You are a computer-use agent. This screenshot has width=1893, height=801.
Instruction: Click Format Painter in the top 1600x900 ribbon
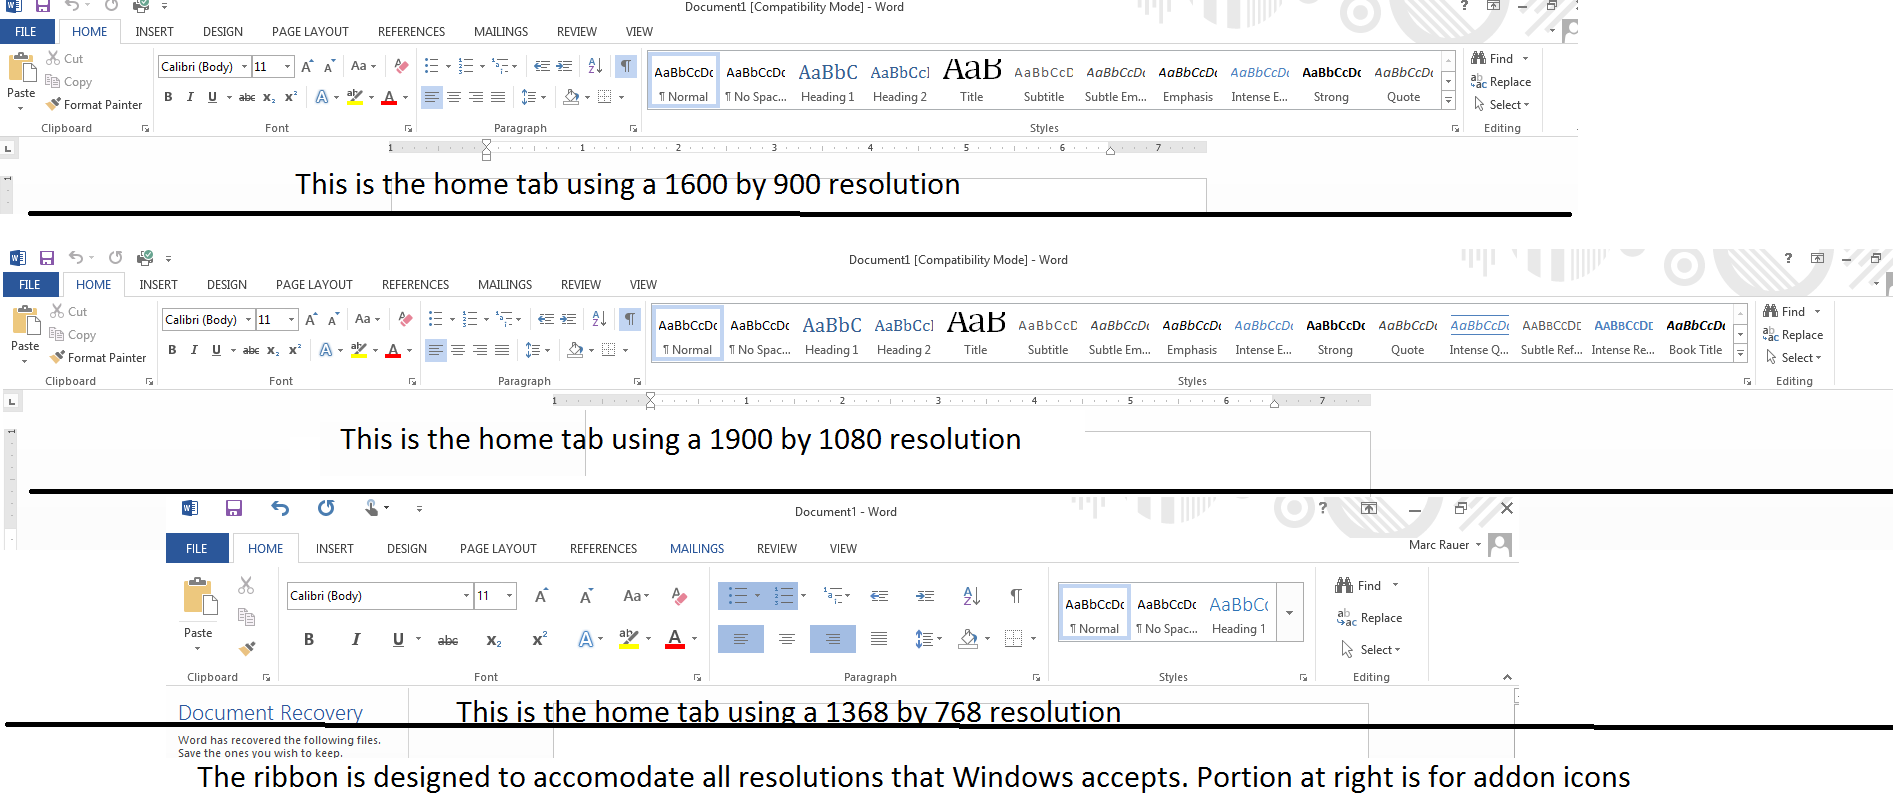[94, 104]
